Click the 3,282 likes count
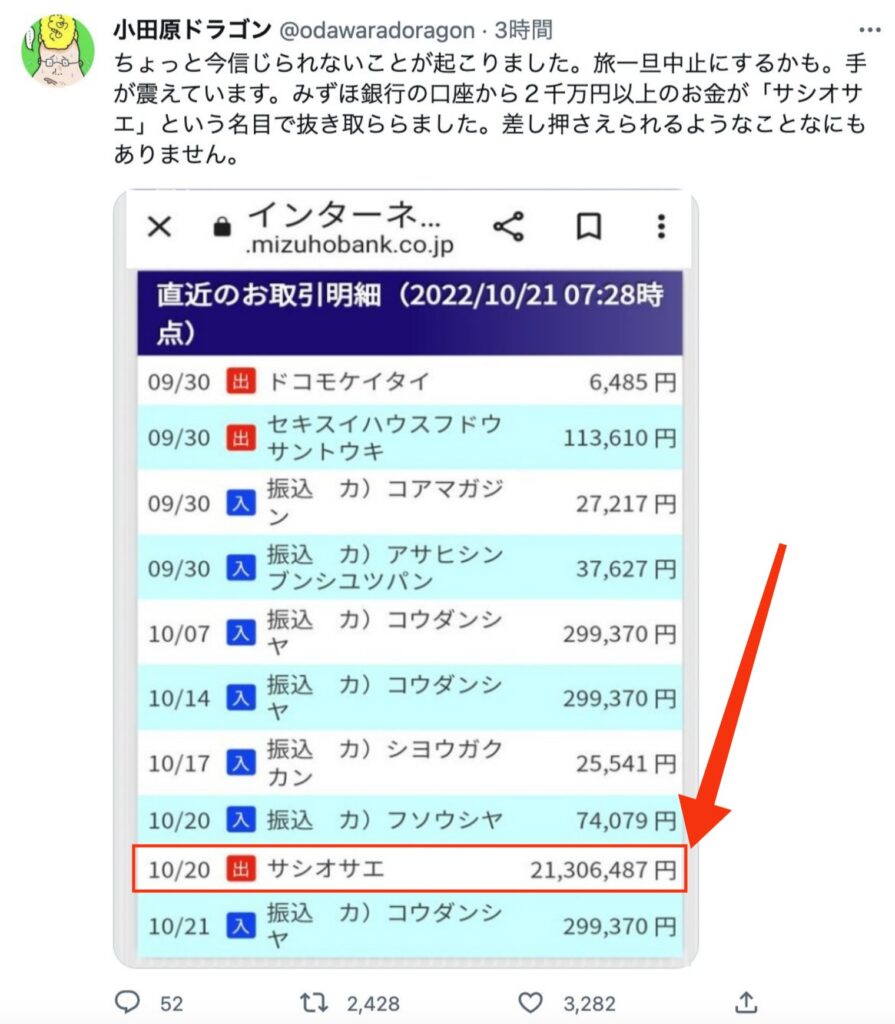Image resolution: width=895 pixels, height=1024 pixels. [589, 1003]
